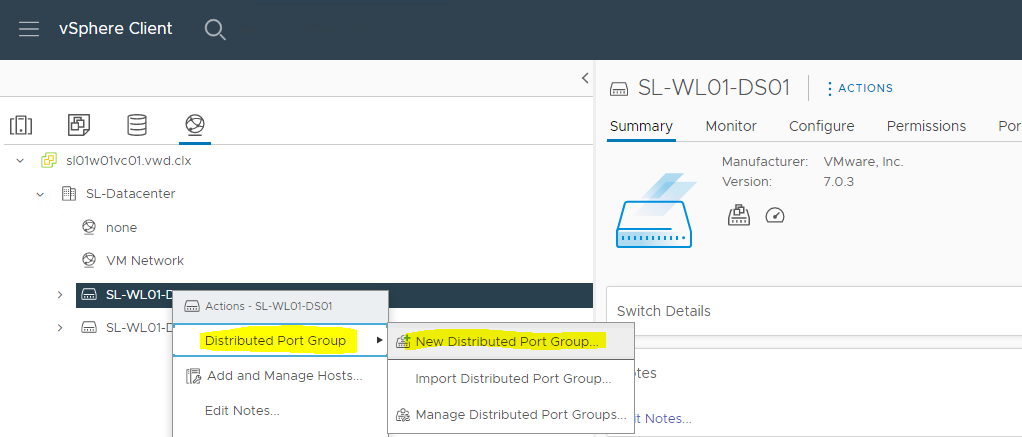Viewport: 1022px width, 437px height.
Task: Click the second SL-WL01 switch icon in tree
Action: [89, 327]
